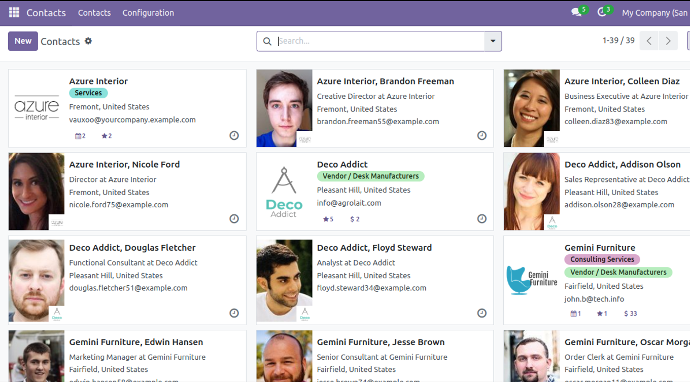The height and width of the screenshot is (382, 690).
Task: Open the apps grid menu icon
Action: tap(14, 12)
